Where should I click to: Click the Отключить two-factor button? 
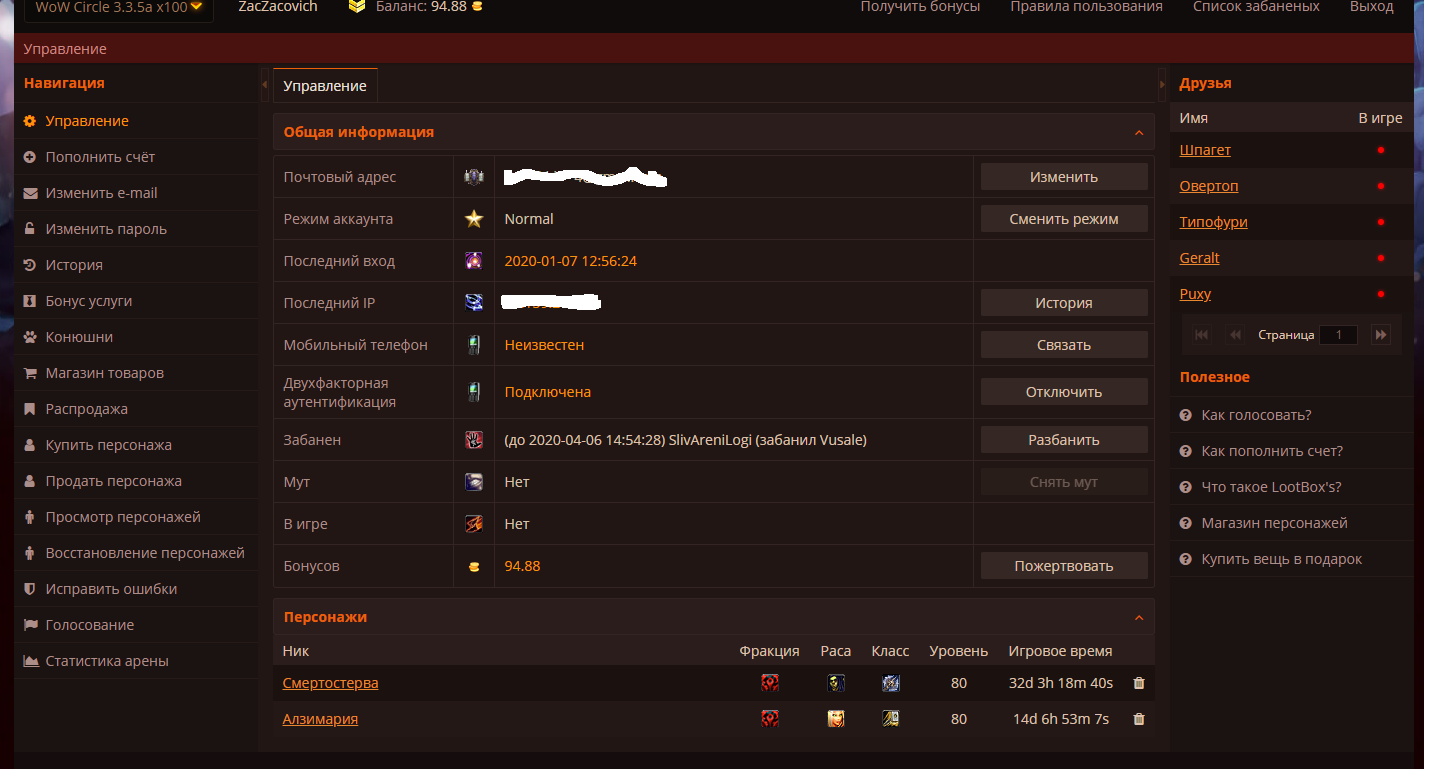click(x=1064, y=392)
